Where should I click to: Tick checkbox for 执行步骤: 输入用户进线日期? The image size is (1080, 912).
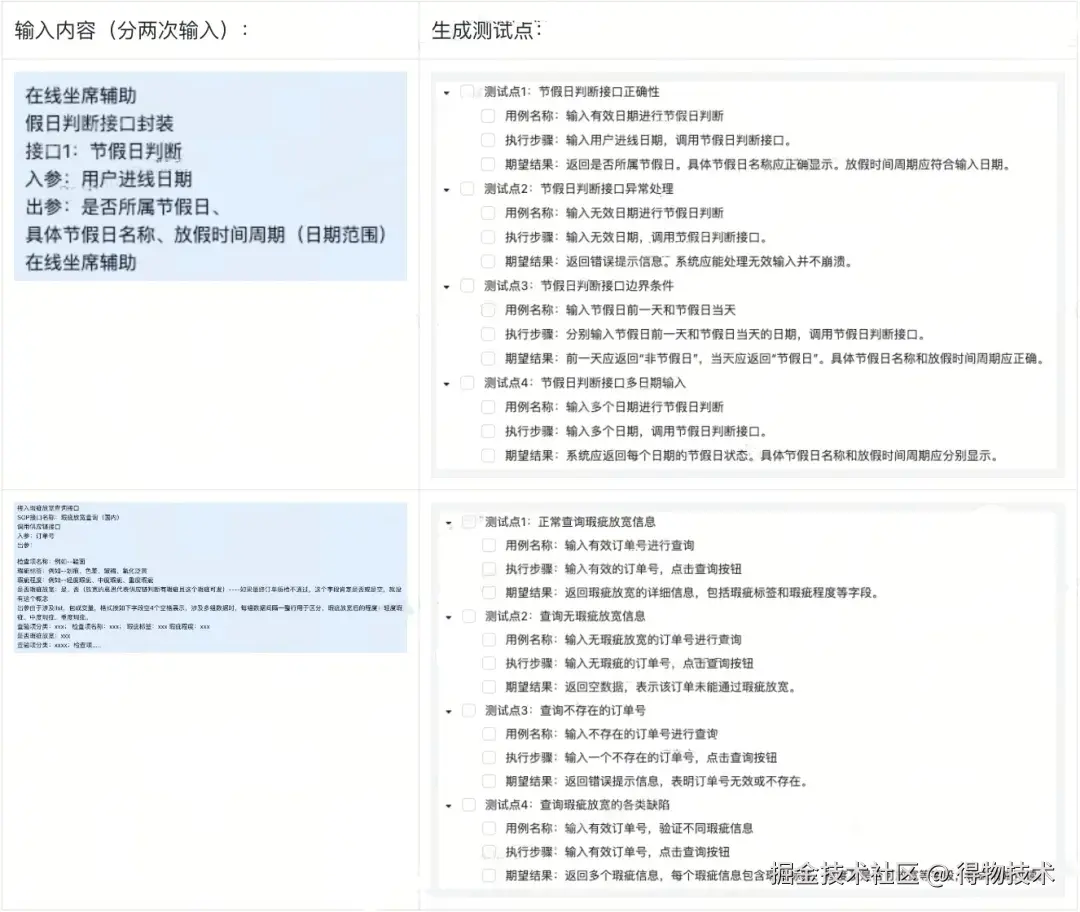[488, 140]
